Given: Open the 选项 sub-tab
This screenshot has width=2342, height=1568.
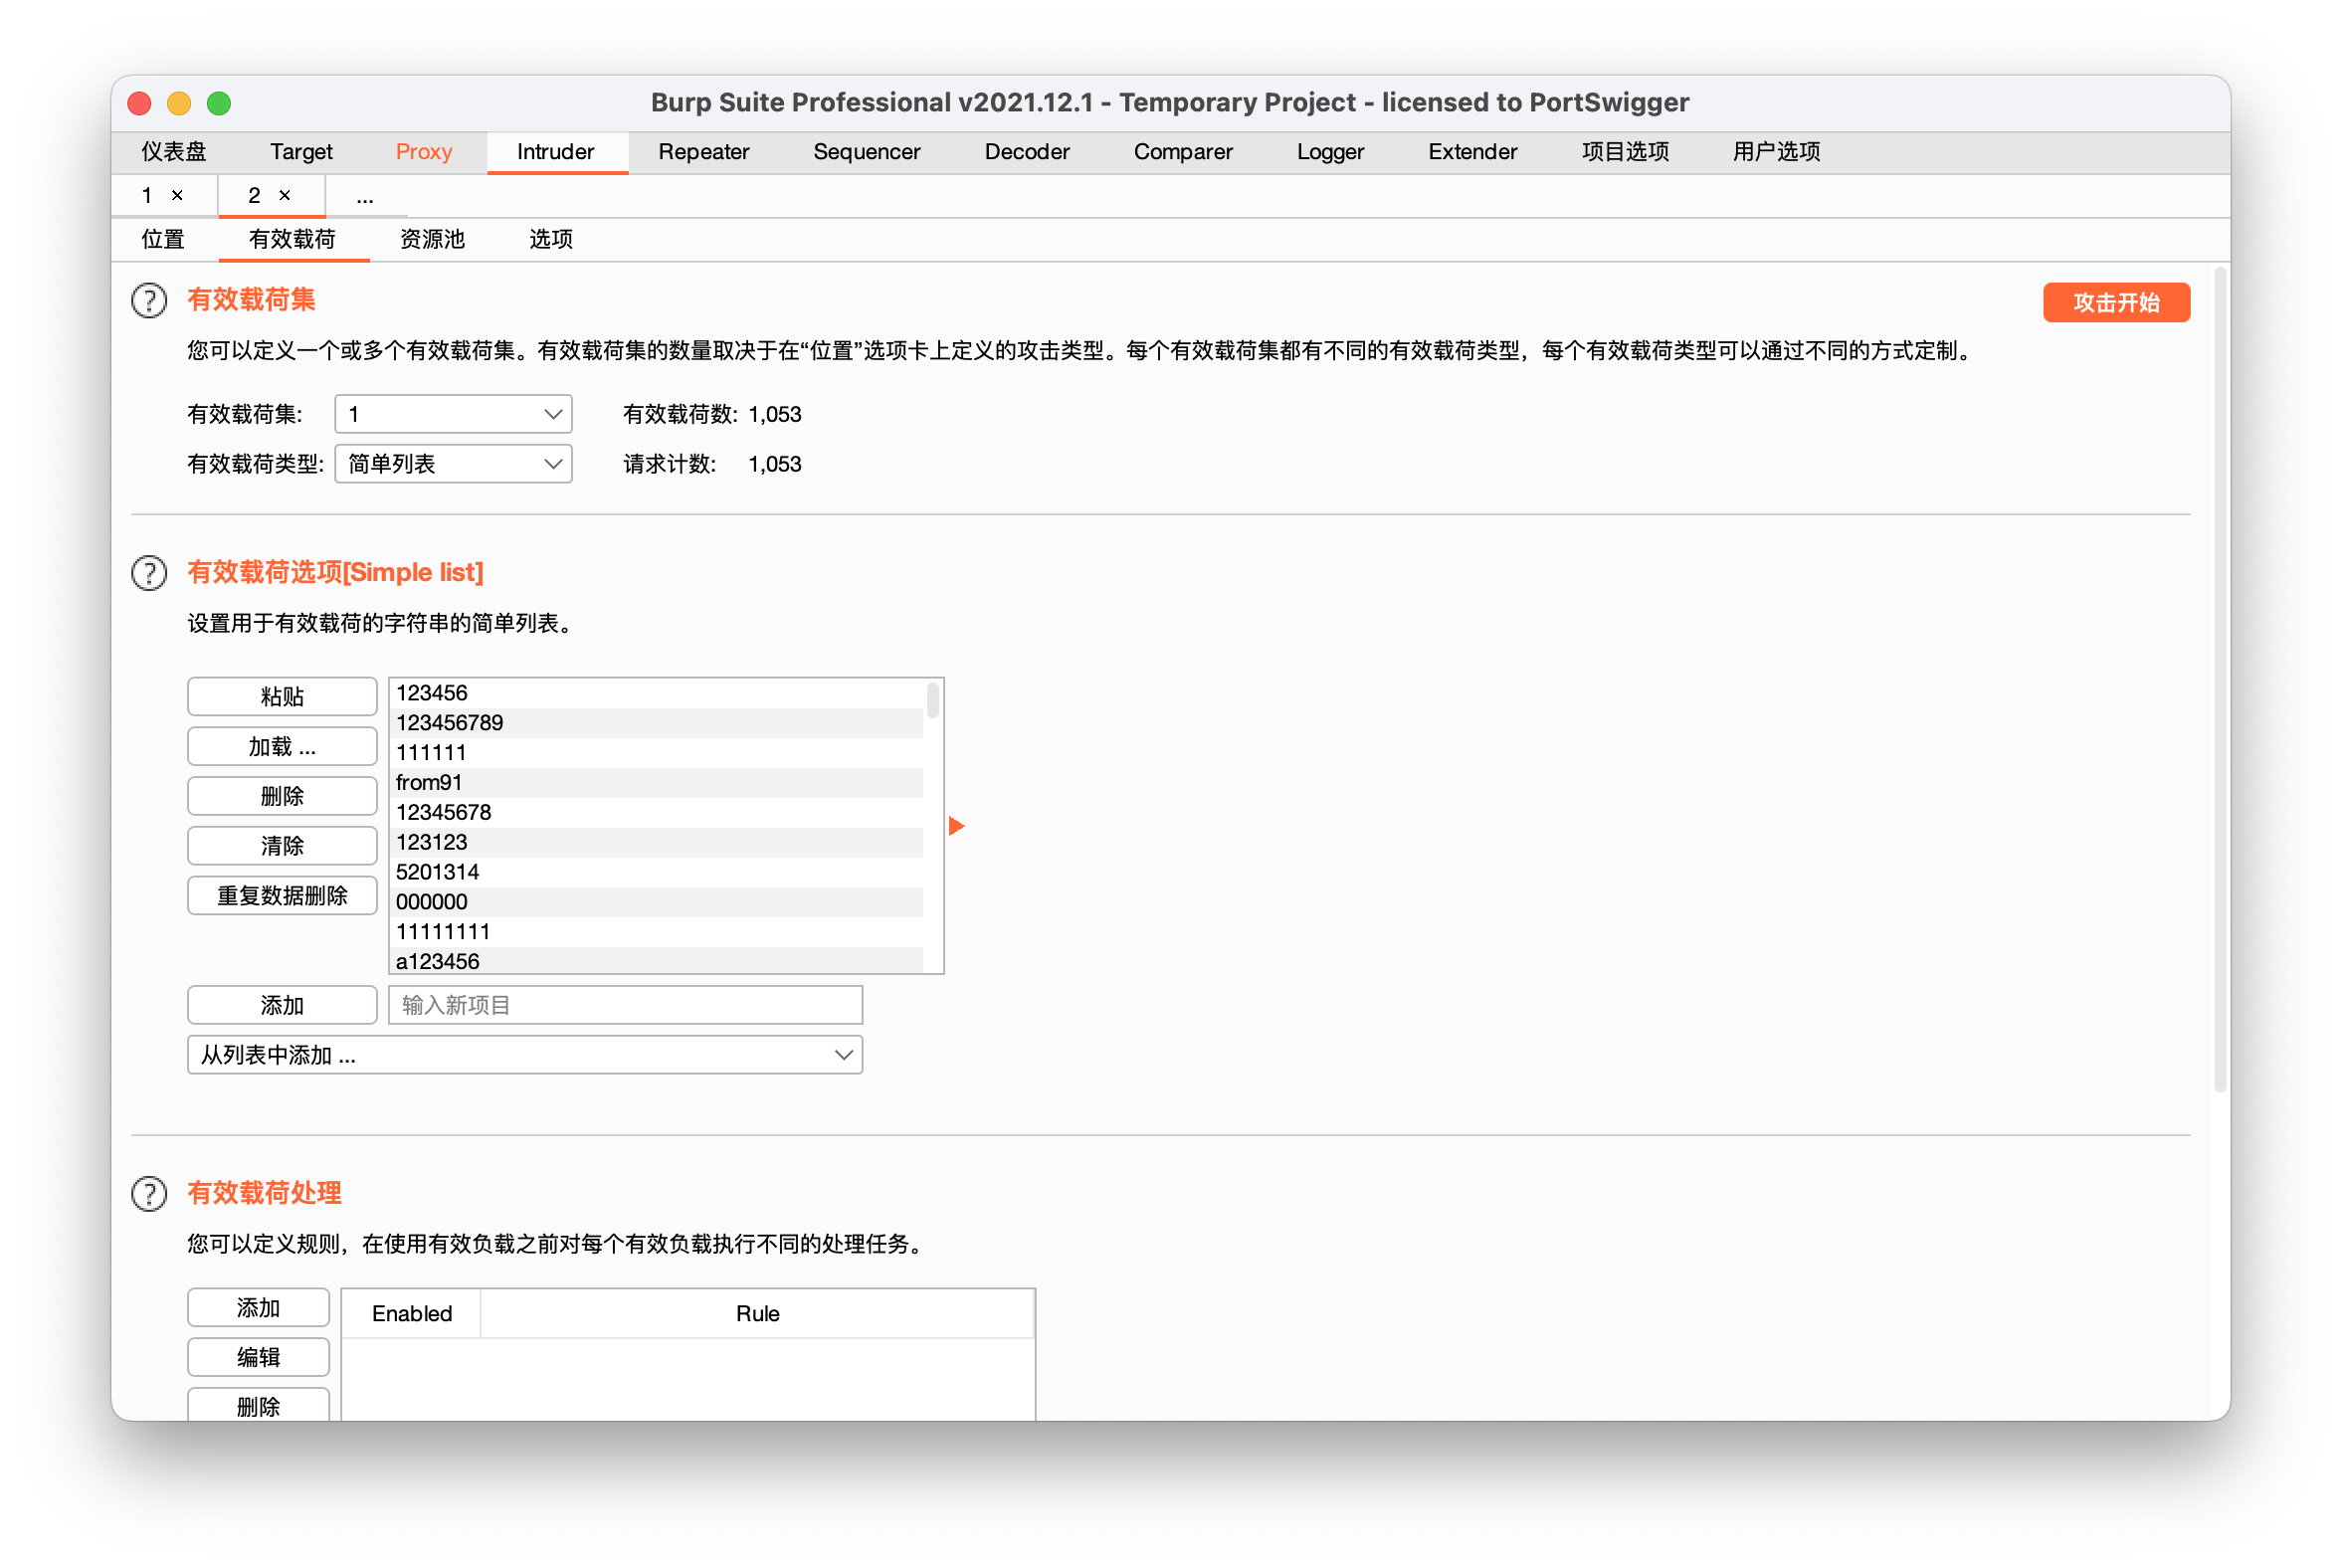Looking at the screenshot, I should coord(551,239).
